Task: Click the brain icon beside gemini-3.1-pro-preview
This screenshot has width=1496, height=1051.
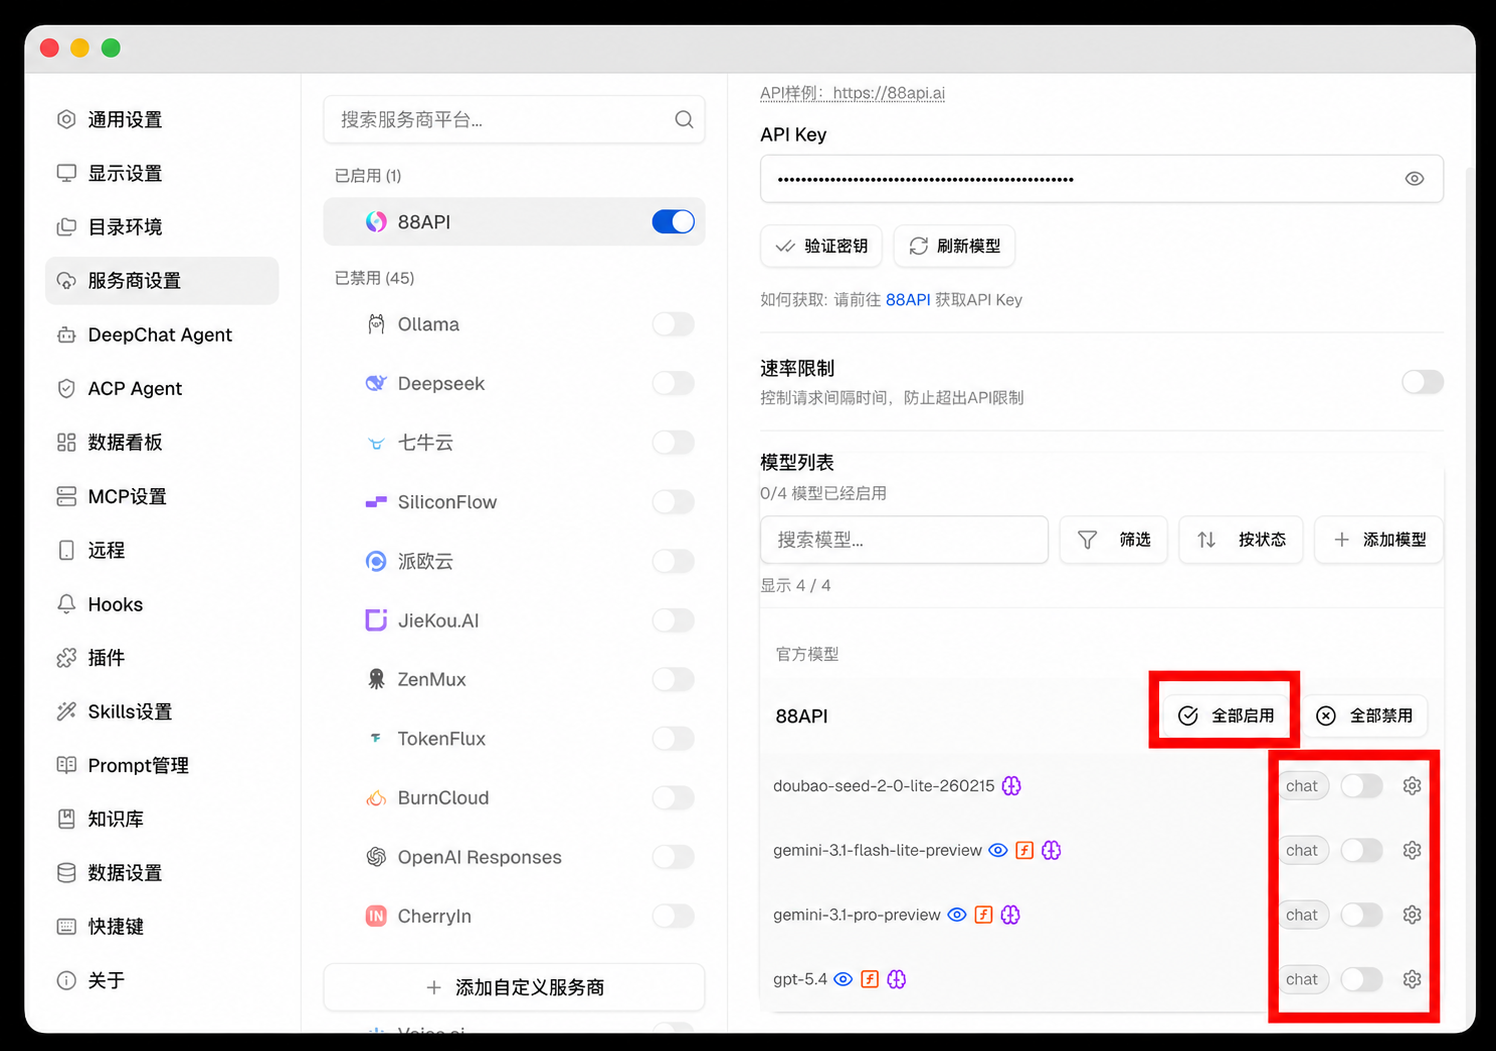Action: click(x=1010, y=915)
